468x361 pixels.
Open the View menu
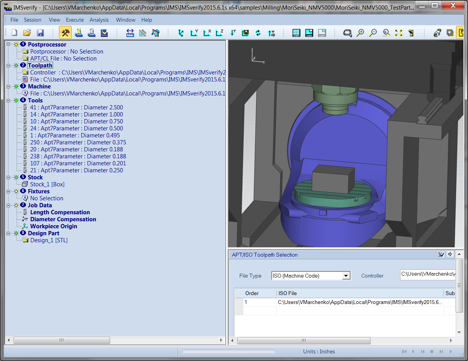tap(54, 20)
